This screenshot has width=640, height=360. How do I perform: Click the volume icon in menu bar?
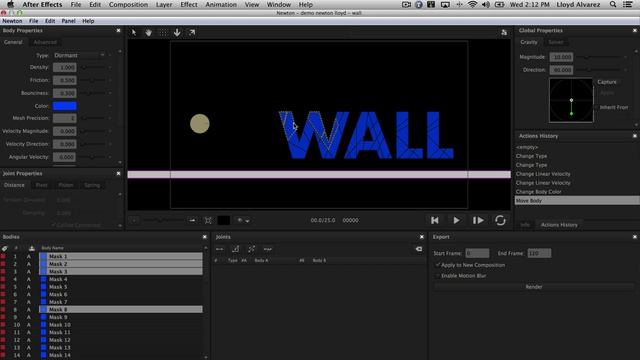tap(486, 4)
